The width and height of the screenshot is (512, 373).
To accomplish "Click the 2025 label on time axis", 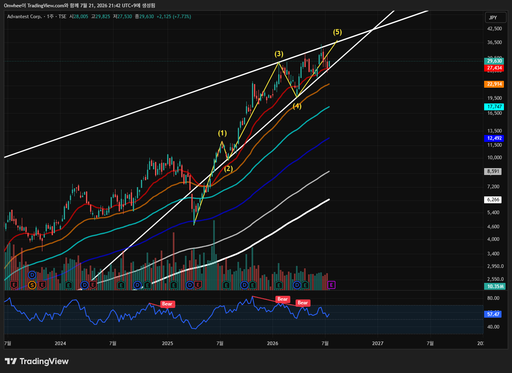I will [167, 343].
